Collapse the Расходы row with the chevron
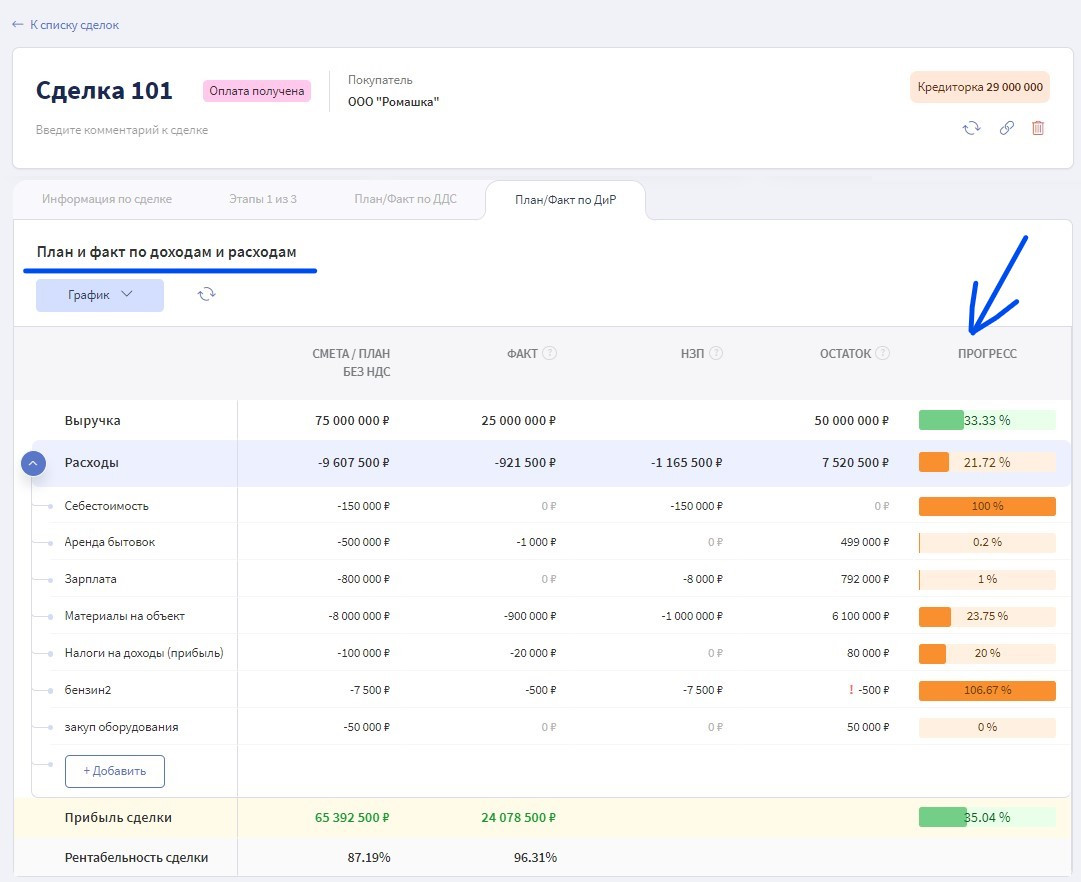Screen dimensions: 1081x882 pos(33,463)
